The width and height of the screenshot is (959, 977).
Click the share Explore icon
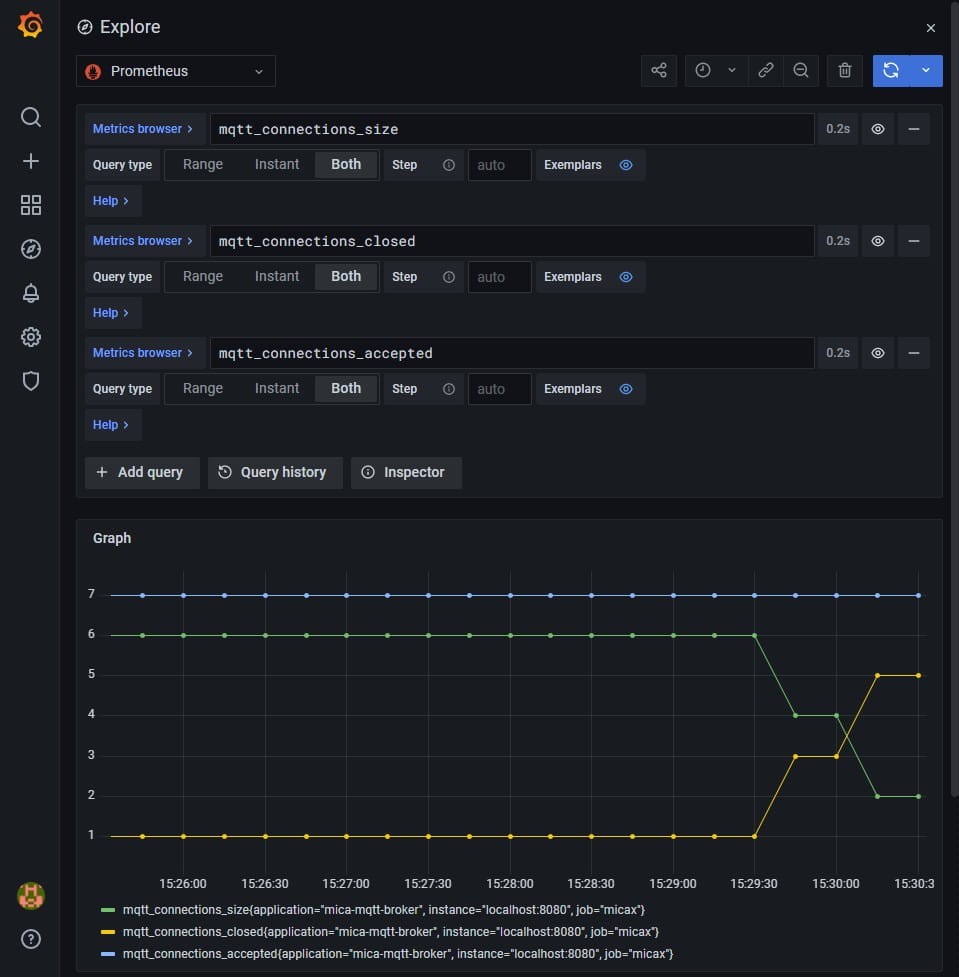pyautogui.click(x=658, y=71)
